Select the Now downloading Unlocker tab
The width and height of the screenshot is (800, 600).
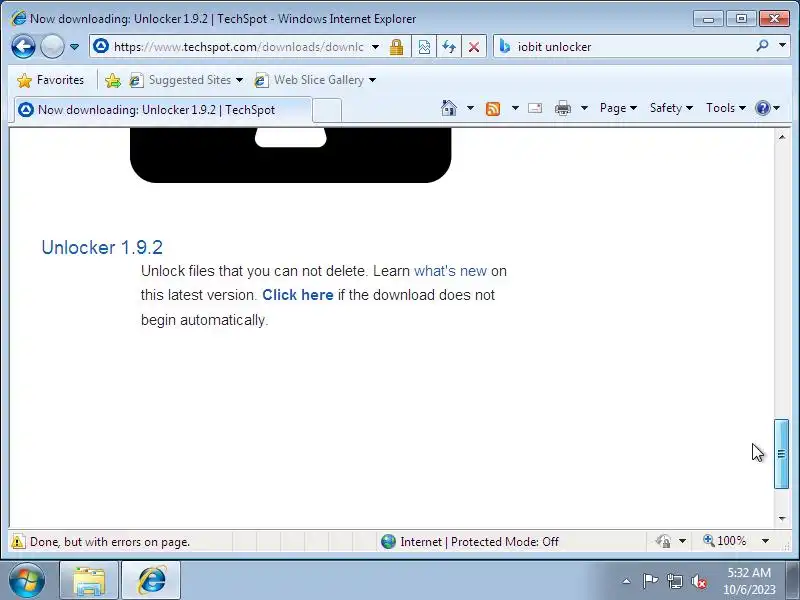click(x=162, y=110)
